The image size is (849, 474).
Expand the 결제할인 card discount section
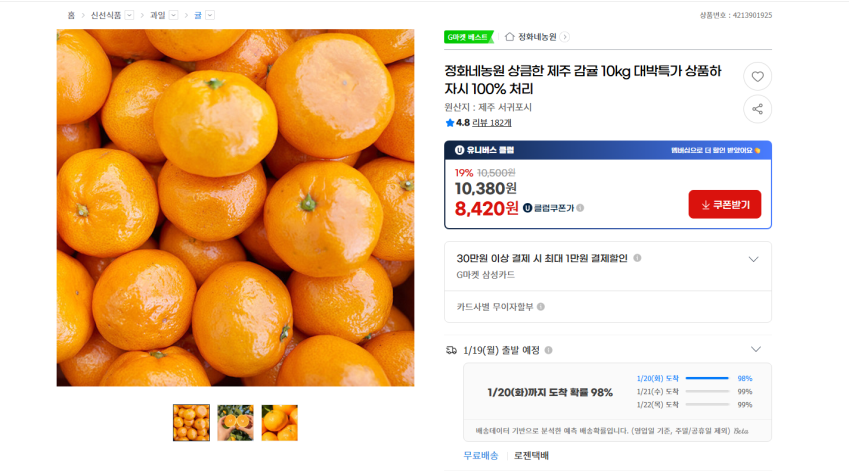tap(753, 259)
